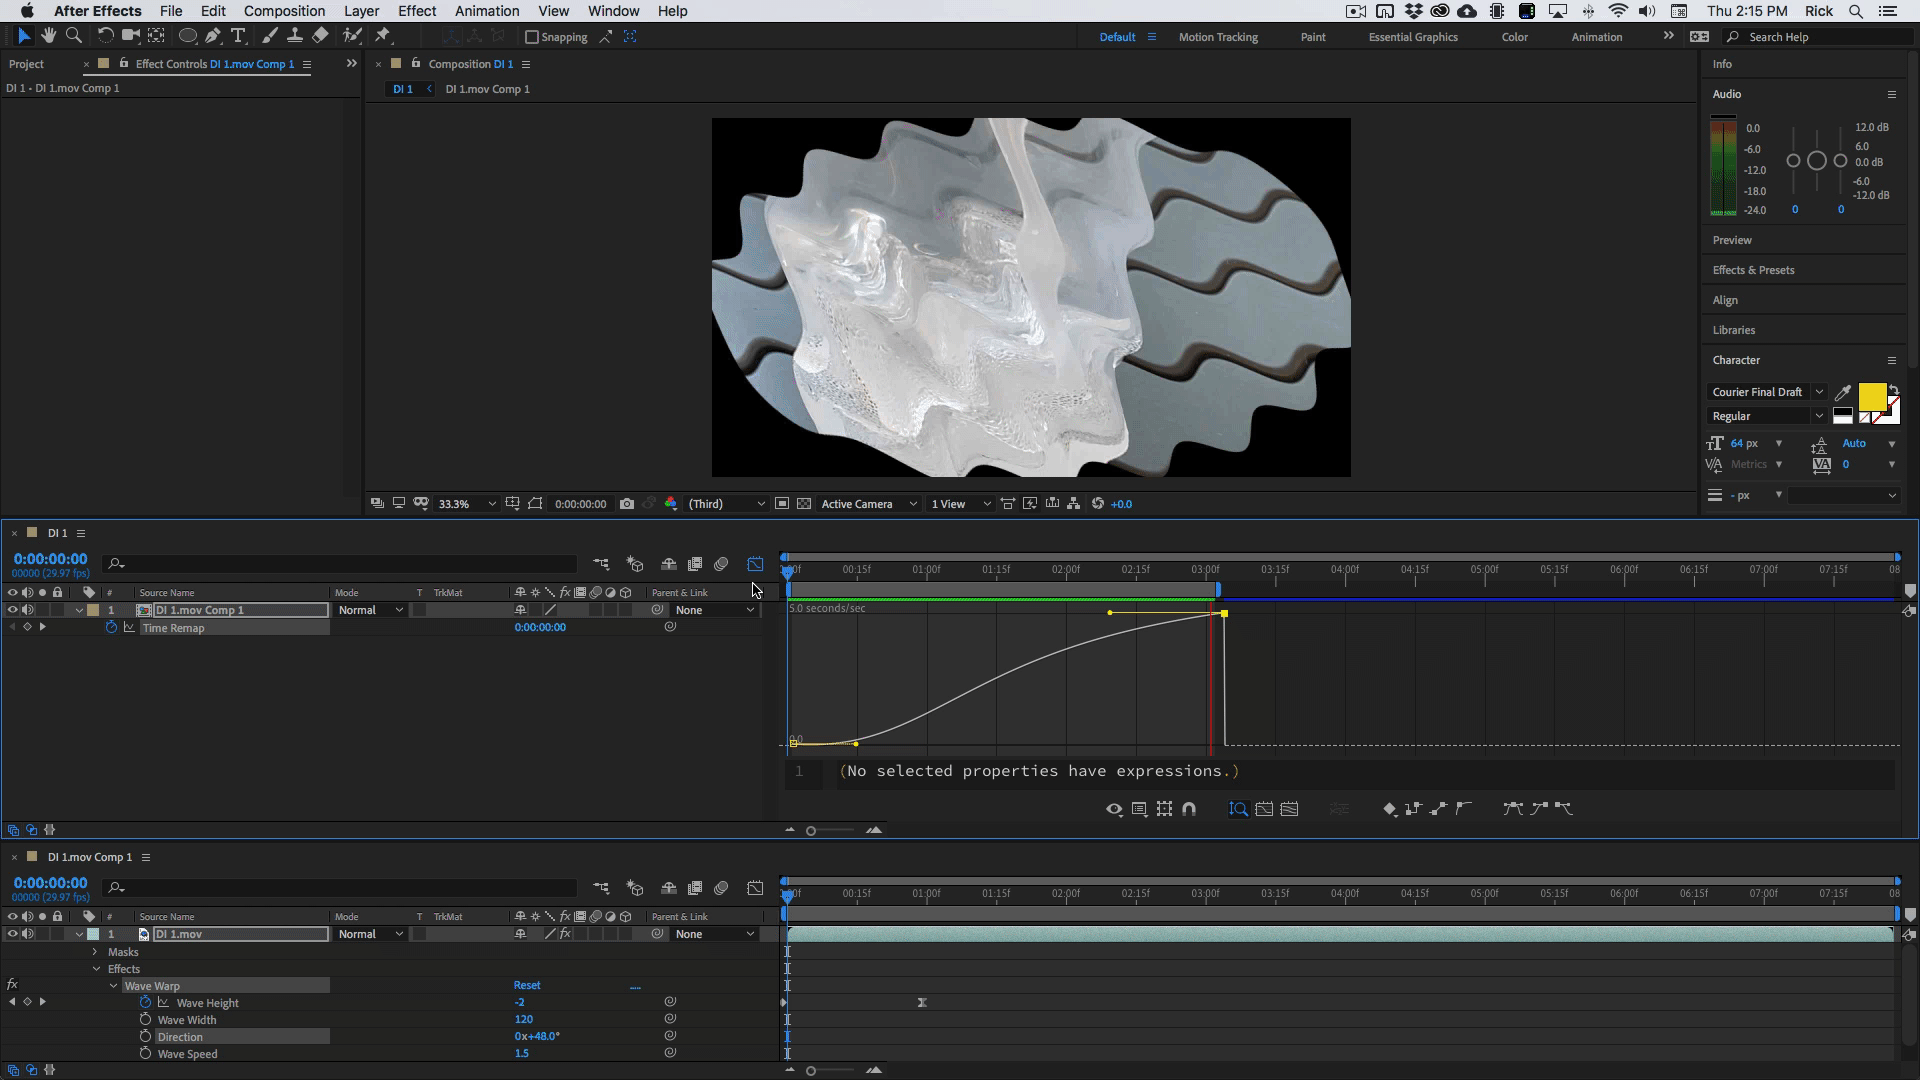Toggle the Graph Editor button
1920x1080 pixels.
(755, 564)
